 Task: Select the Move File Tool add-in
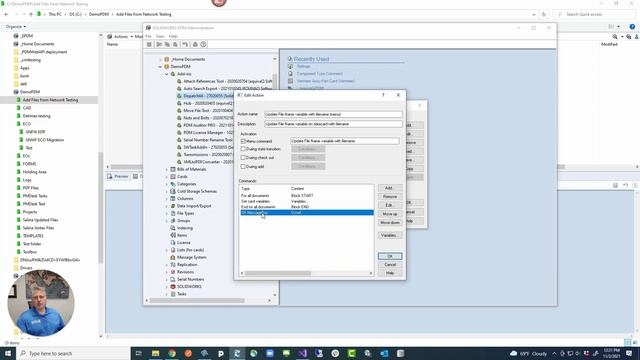coord(208,110)
